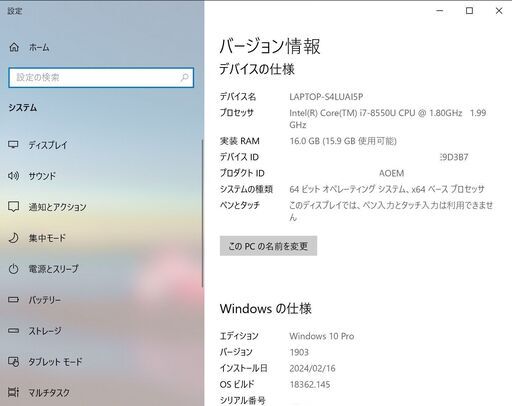
Task: Click the Tablet mode icon
Action: click(x=13, y=361)
